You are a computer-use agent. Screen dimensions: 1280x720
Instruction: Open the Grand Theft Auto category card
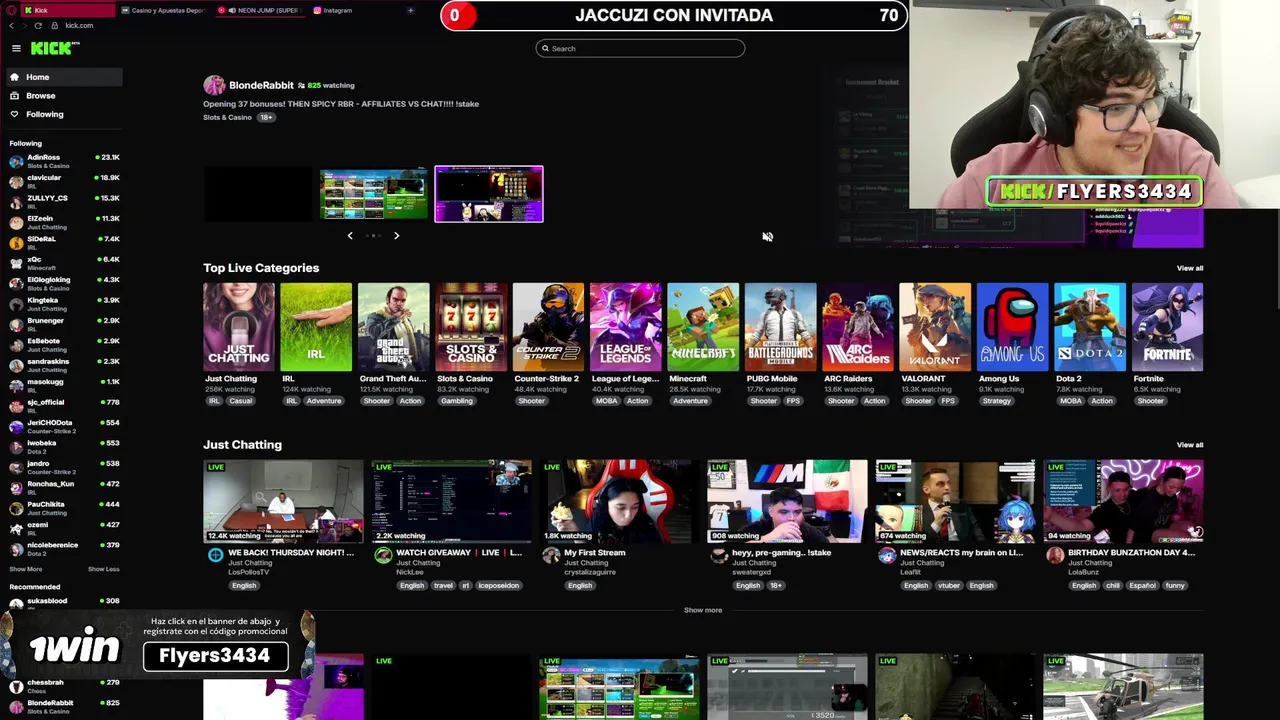[393, 327]
